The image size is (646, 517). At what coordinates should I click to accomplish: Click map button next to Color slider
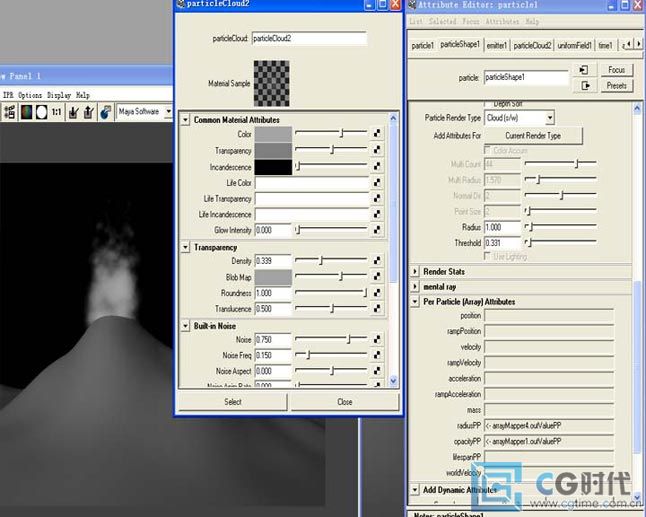377,133
